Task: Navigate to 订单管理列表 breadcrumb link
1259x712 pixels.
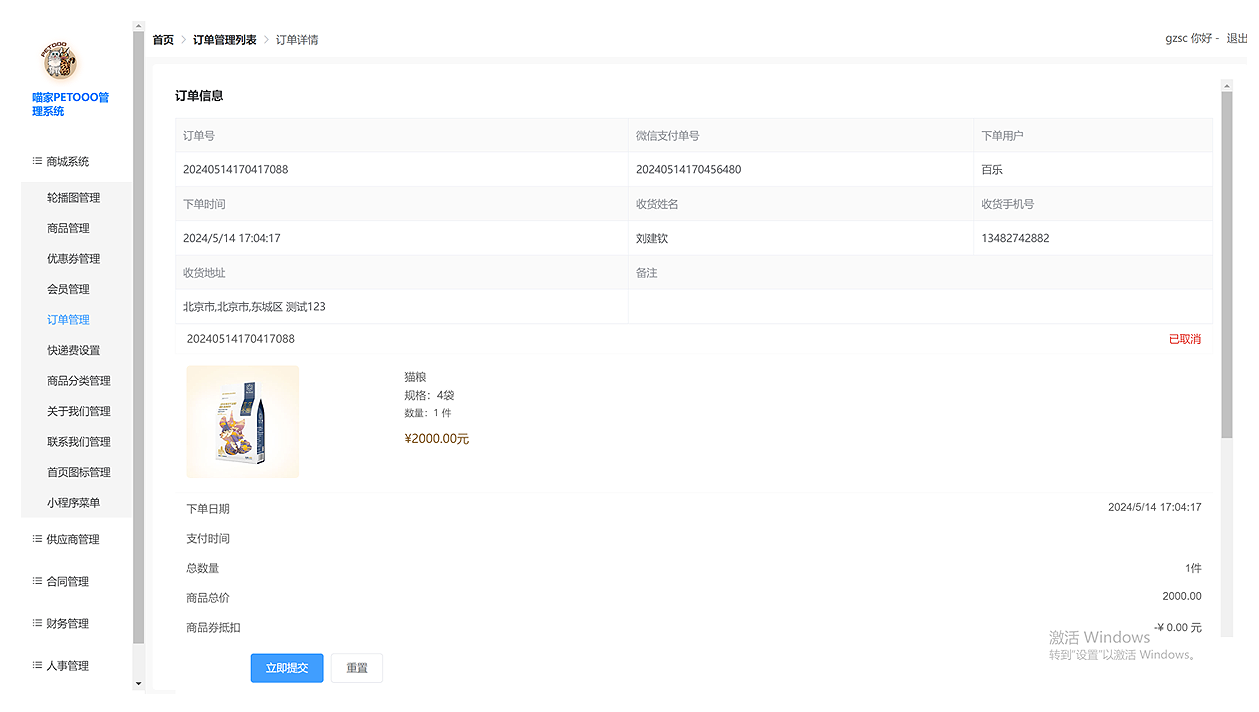Action: (225, 40)
